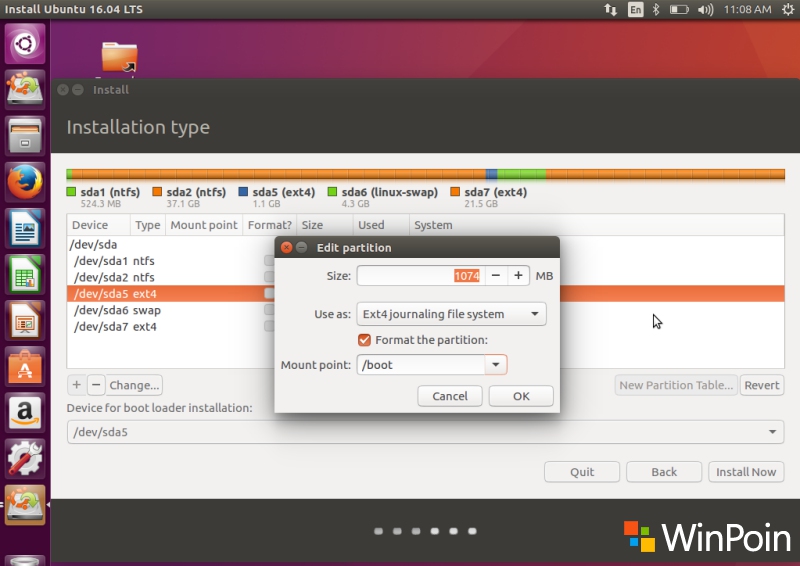800x566 pixels.
Task: Open Ubuntu Software Center launcher icon
Action: pyautogui.click(x=24, y=366)
